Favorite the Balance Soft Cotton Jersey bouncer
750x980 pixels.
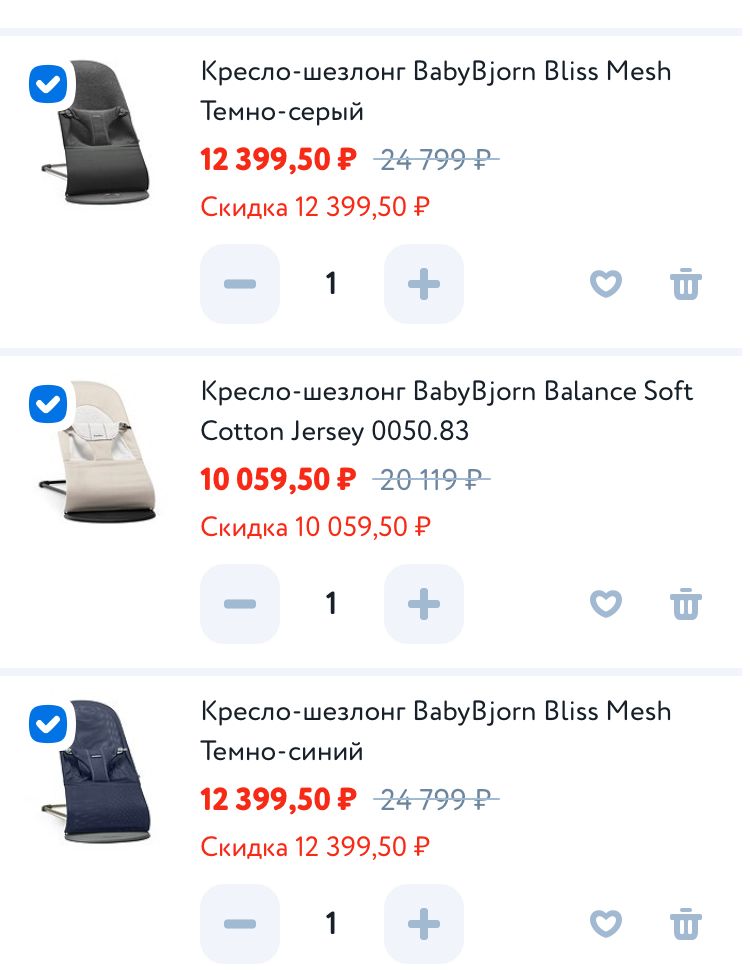point(605,604)
